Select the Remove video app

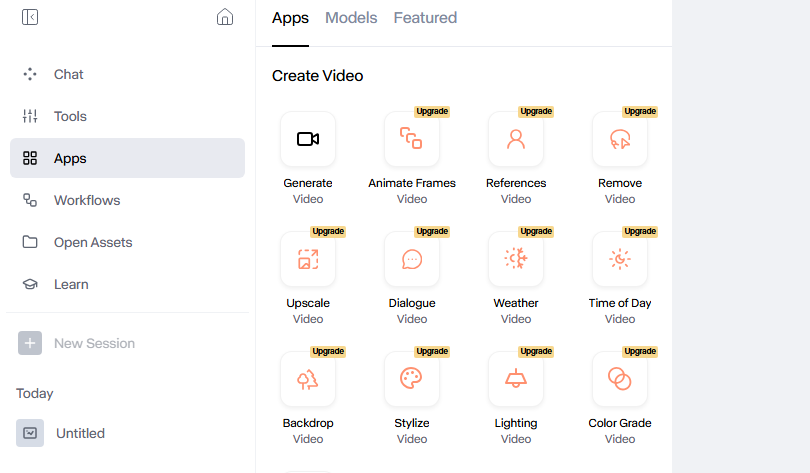pyautogui.click(x=620, y=139)
